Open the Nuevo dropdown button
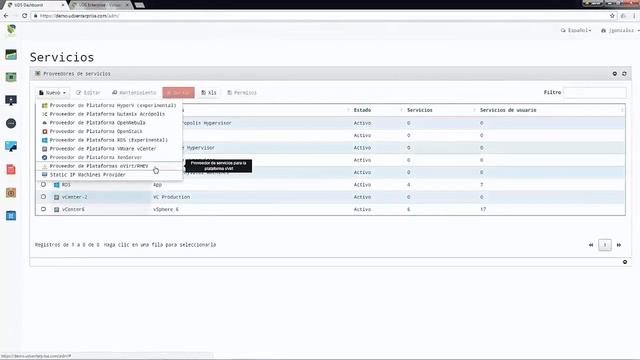The width and height of the screenshot is (640, 360). click(x=52, y=93)
